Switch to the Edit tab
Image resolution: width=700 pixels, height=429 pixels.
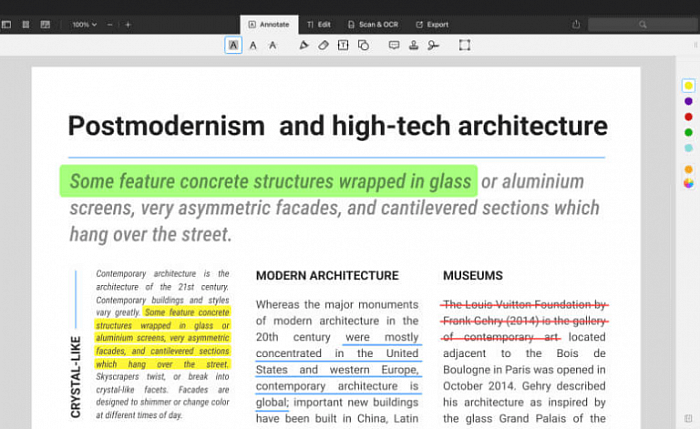coord(319,25)
